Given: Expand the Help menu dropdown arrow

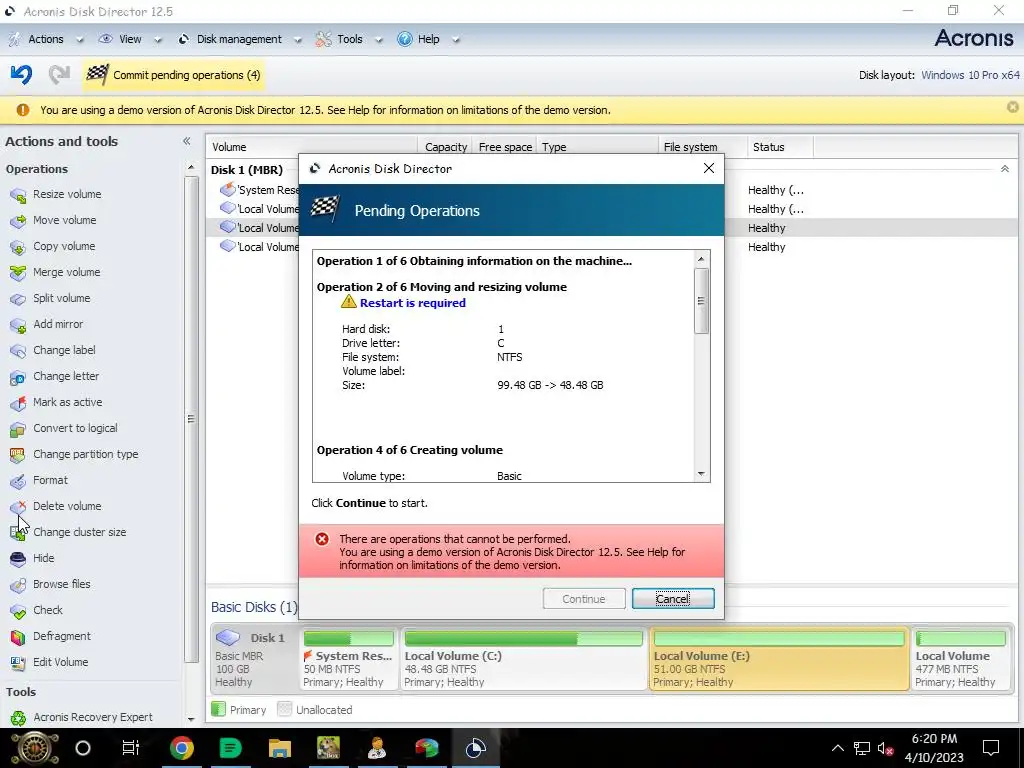Looking at the screenshot, I should tap(456, 40).
